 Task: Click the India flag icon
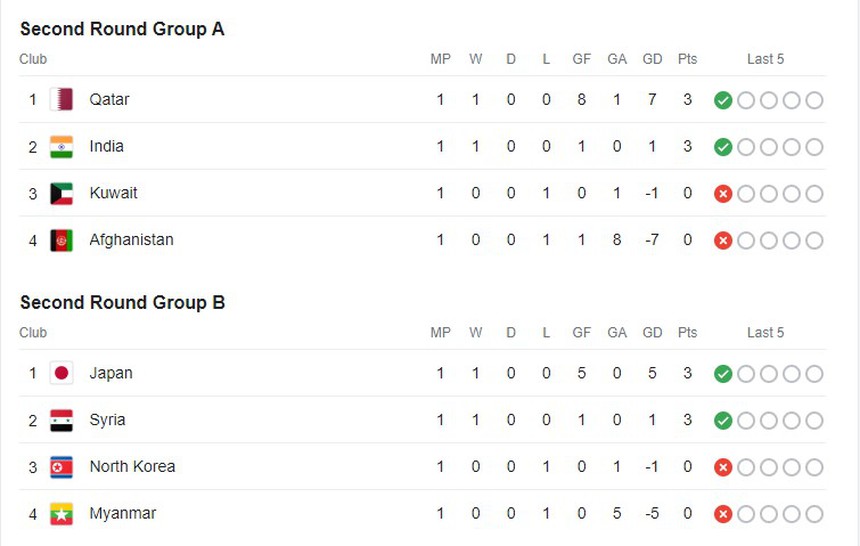[62, 147]
